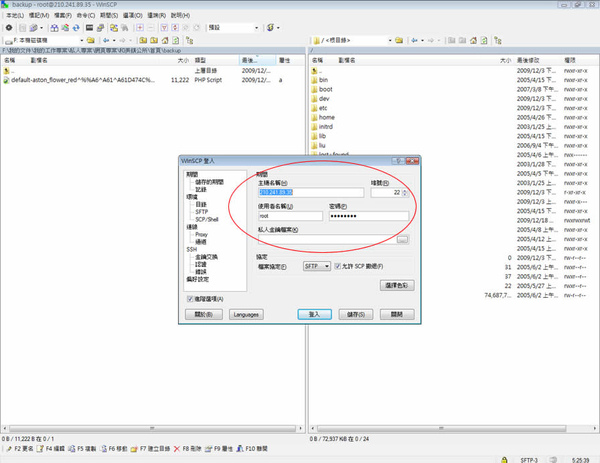Click the port number stepper arrows
Screen dimensions: 600x463
(x=405, y=192)
